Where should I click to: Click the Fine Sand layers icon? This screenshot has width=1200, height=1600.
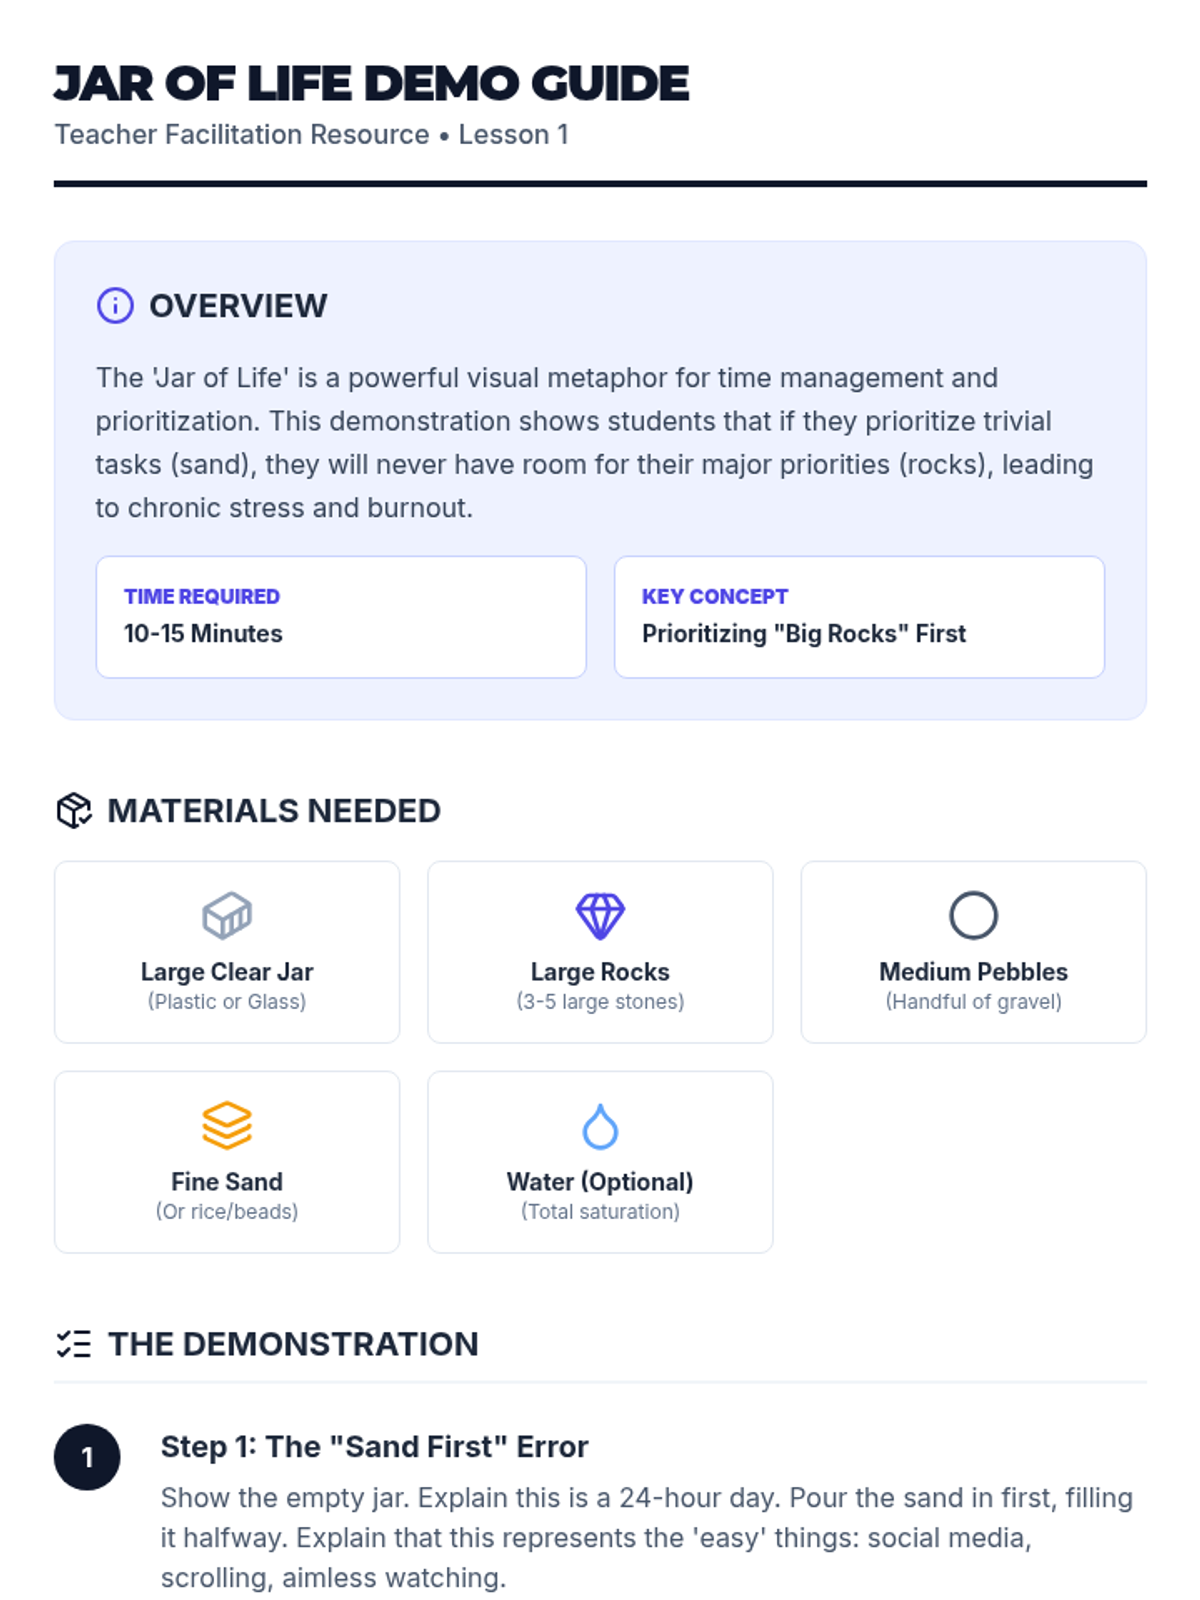[227, 1125]
